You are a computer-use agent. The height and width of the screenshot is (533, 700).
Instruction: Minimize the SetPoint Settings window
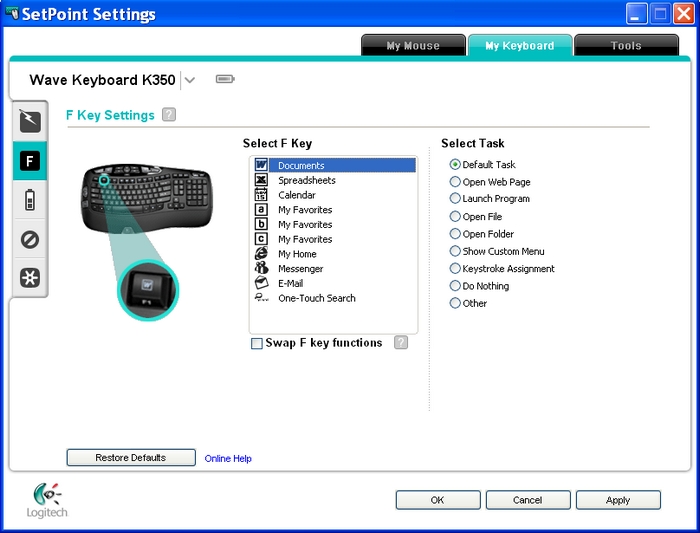point(636,13)
